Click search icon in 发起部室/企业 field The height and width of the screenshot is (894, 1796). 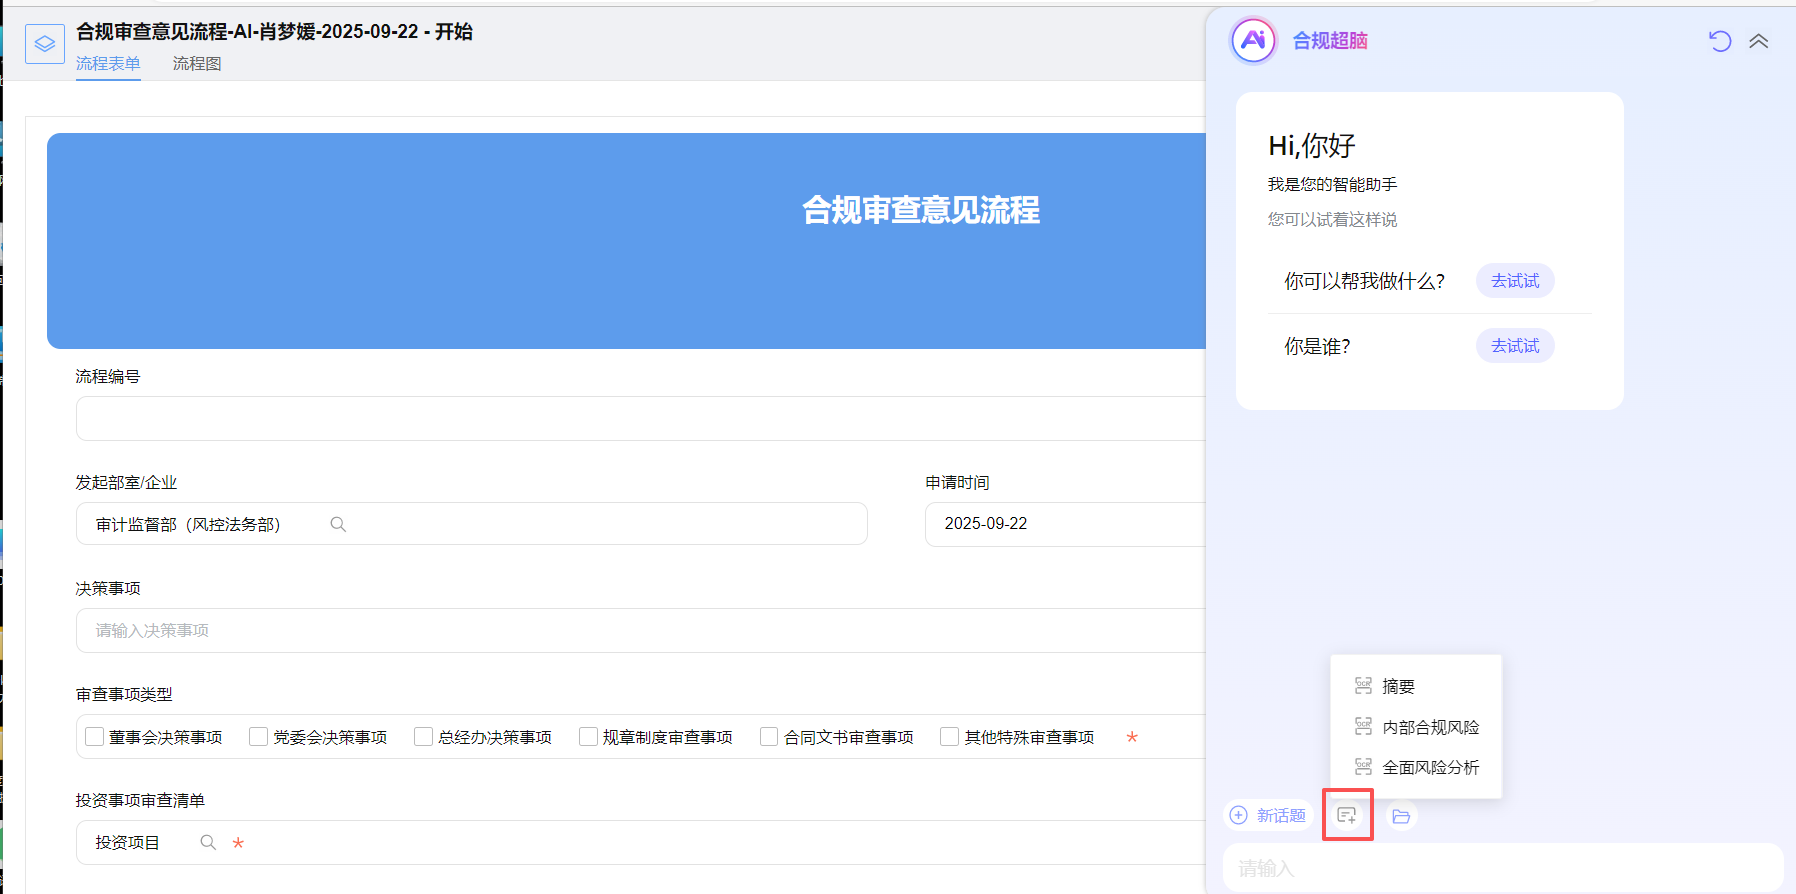338,524
